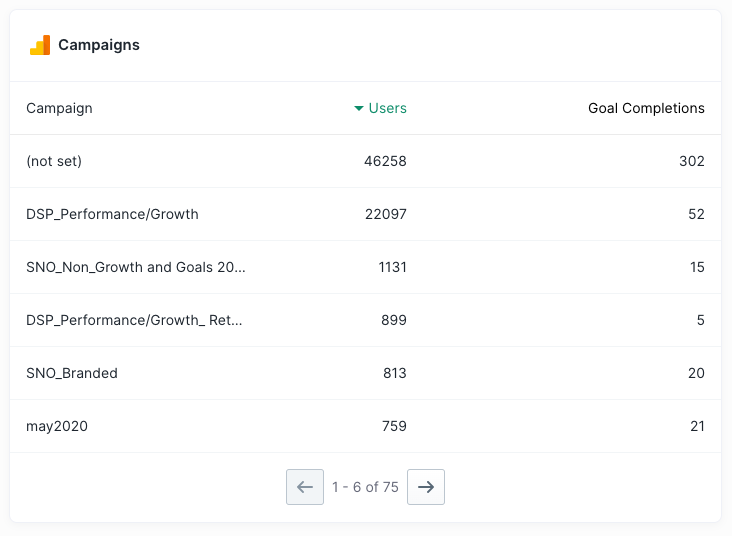732x536 pixels.
Task: Select the DSP_Performance/Growth campaign
Action: (112, 214)
